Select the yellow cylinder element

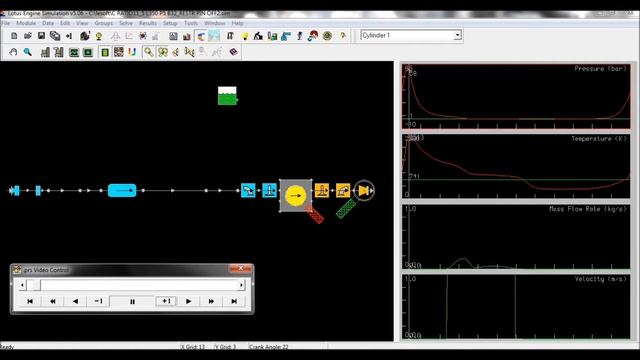pyautogui.click(x=296, y=196)
